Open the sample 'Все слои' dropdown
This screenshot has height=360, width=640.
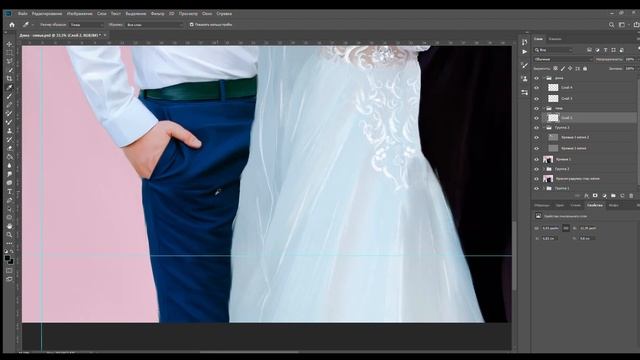pyautogui.click(x=155, y=25)
